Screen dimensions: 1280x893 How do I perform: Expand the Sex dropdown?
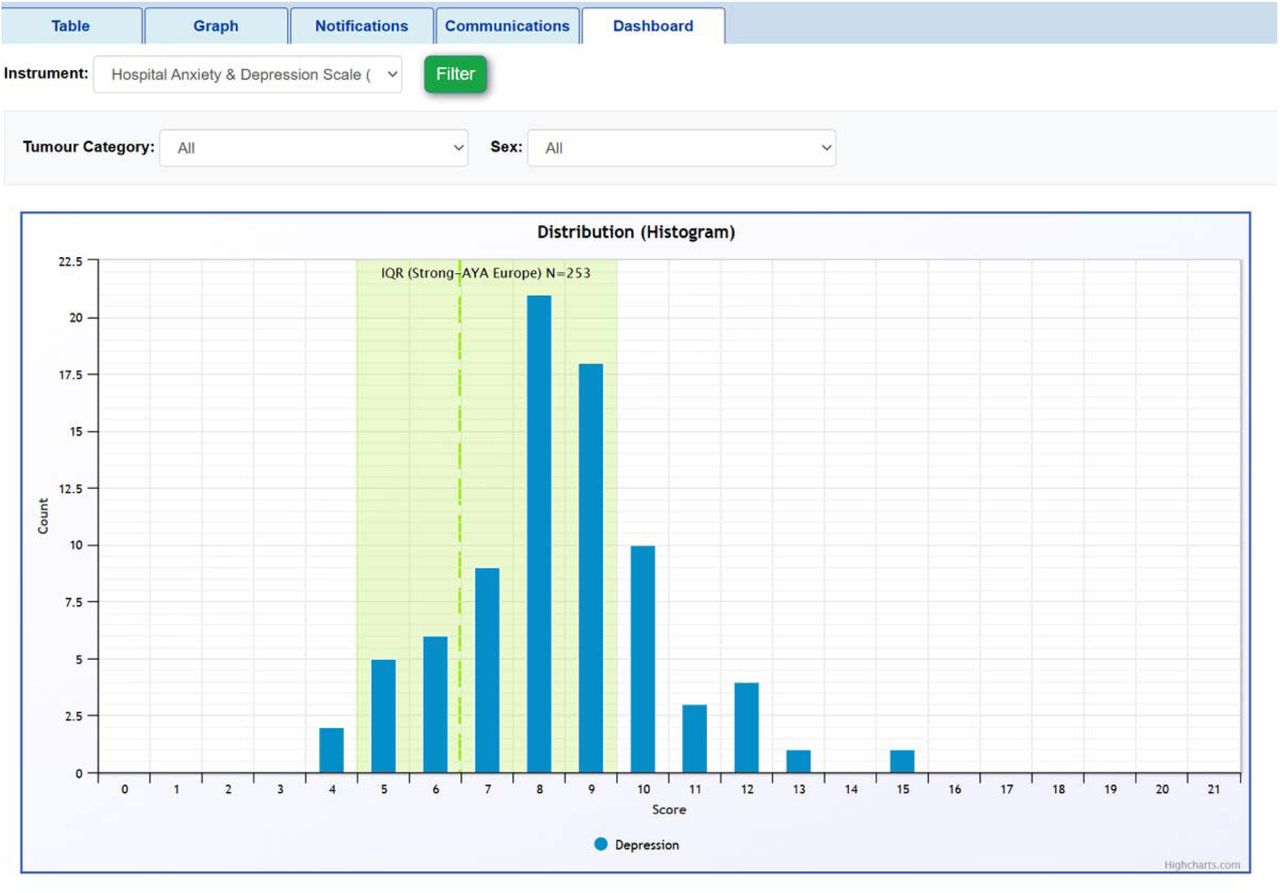pyautogui.click(x=682, y=147)
